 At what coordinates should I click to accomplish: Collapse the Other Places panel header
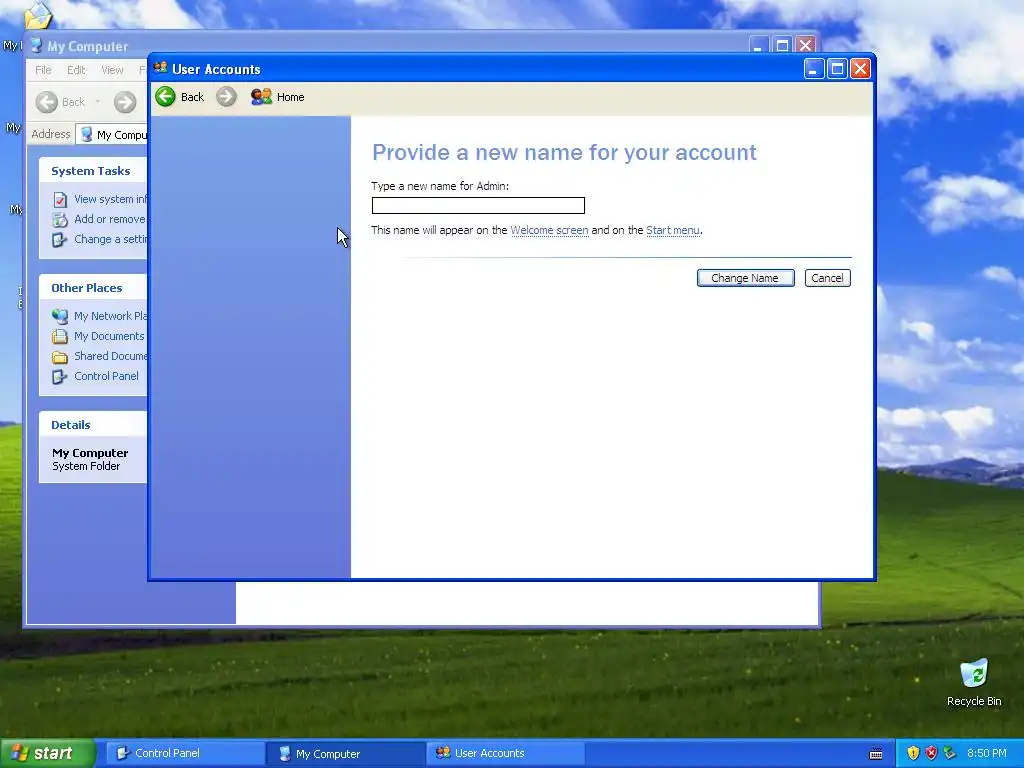click(x=92, y=288)
